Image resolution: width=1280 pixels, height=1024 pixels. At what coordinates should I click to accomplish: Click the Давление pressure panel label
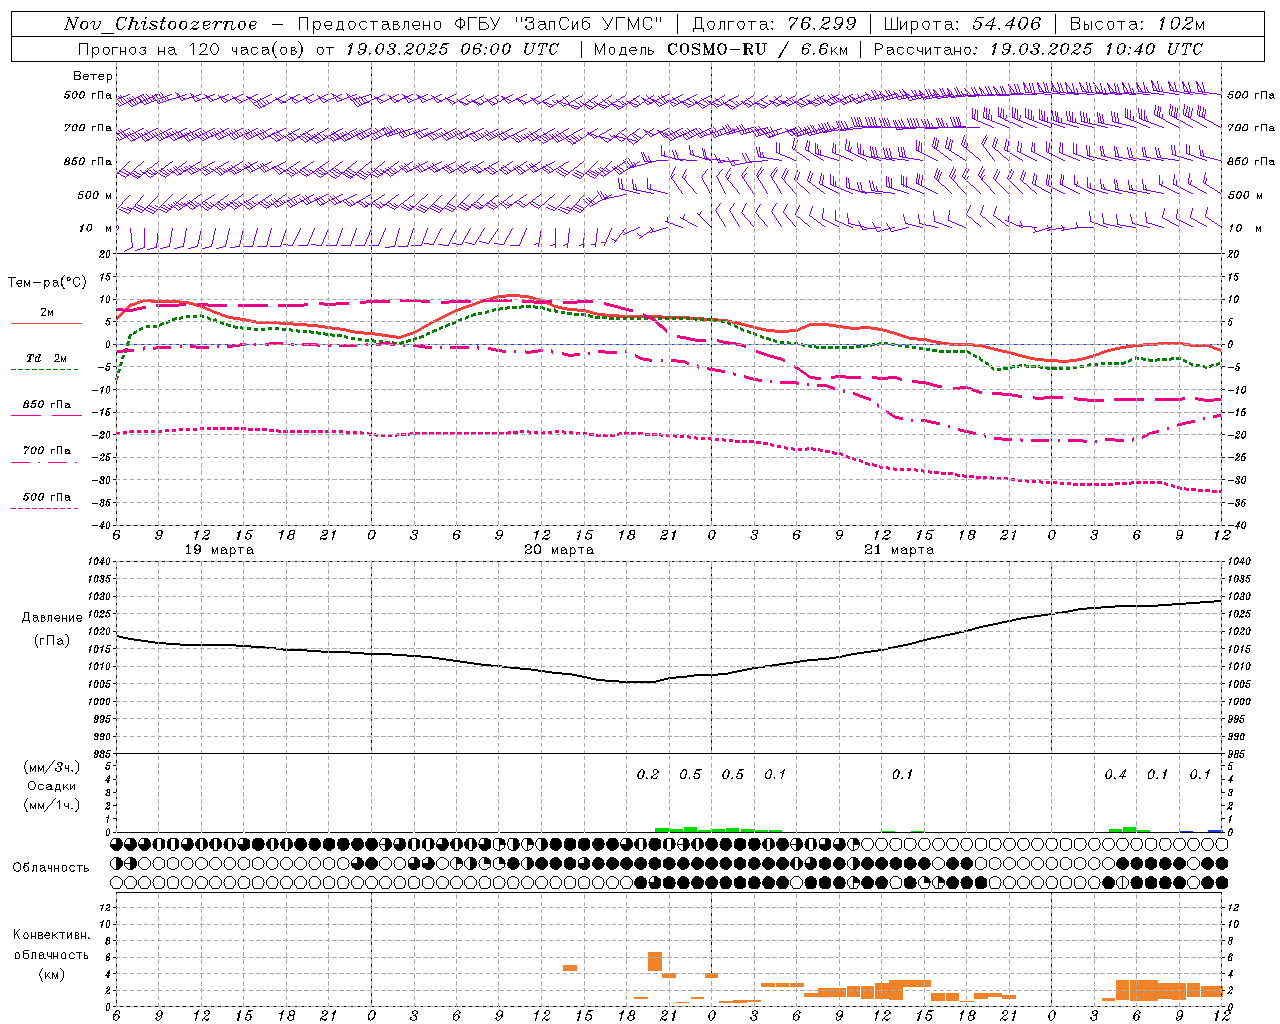[51, 618]
